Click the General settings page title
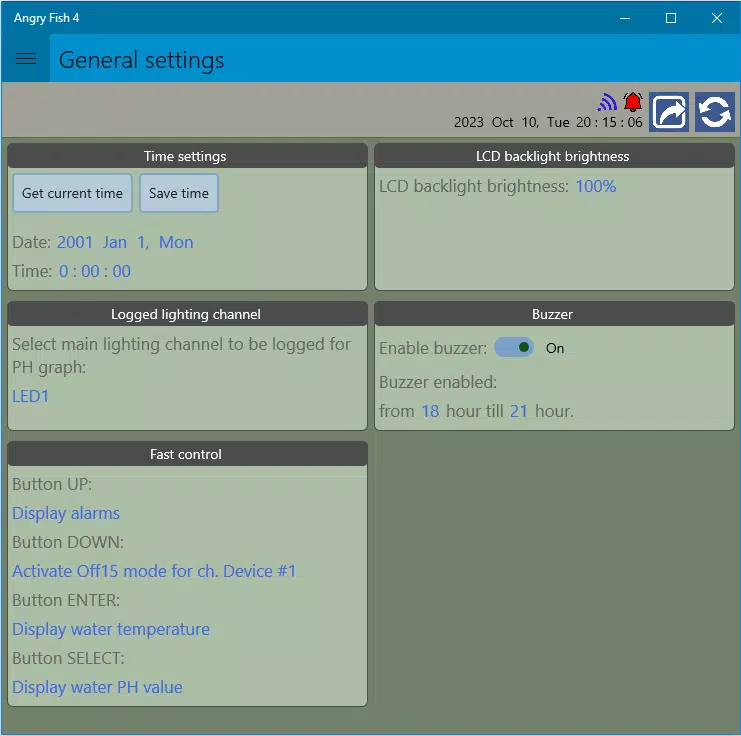 [x=141, y=60]
